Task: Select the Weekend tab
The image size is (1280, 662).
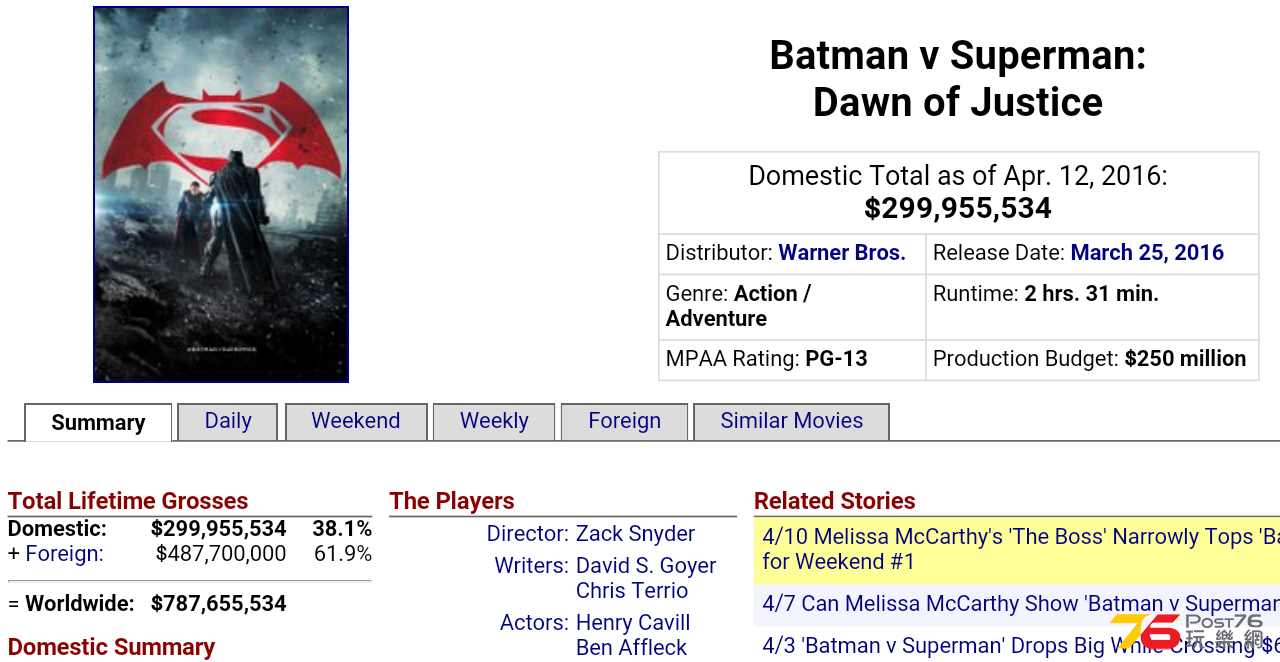Action: click(x=356, y=421)
